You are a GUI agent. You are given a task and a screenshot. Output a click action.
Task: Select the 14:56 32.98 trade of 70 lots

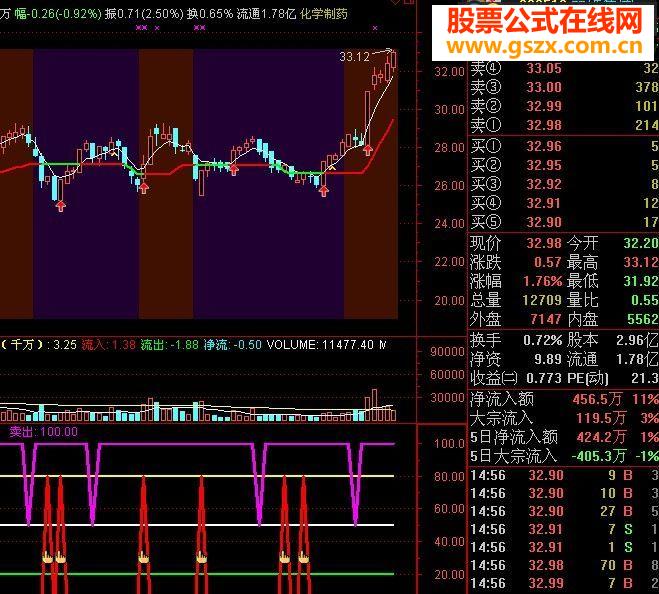pos(564,565)
